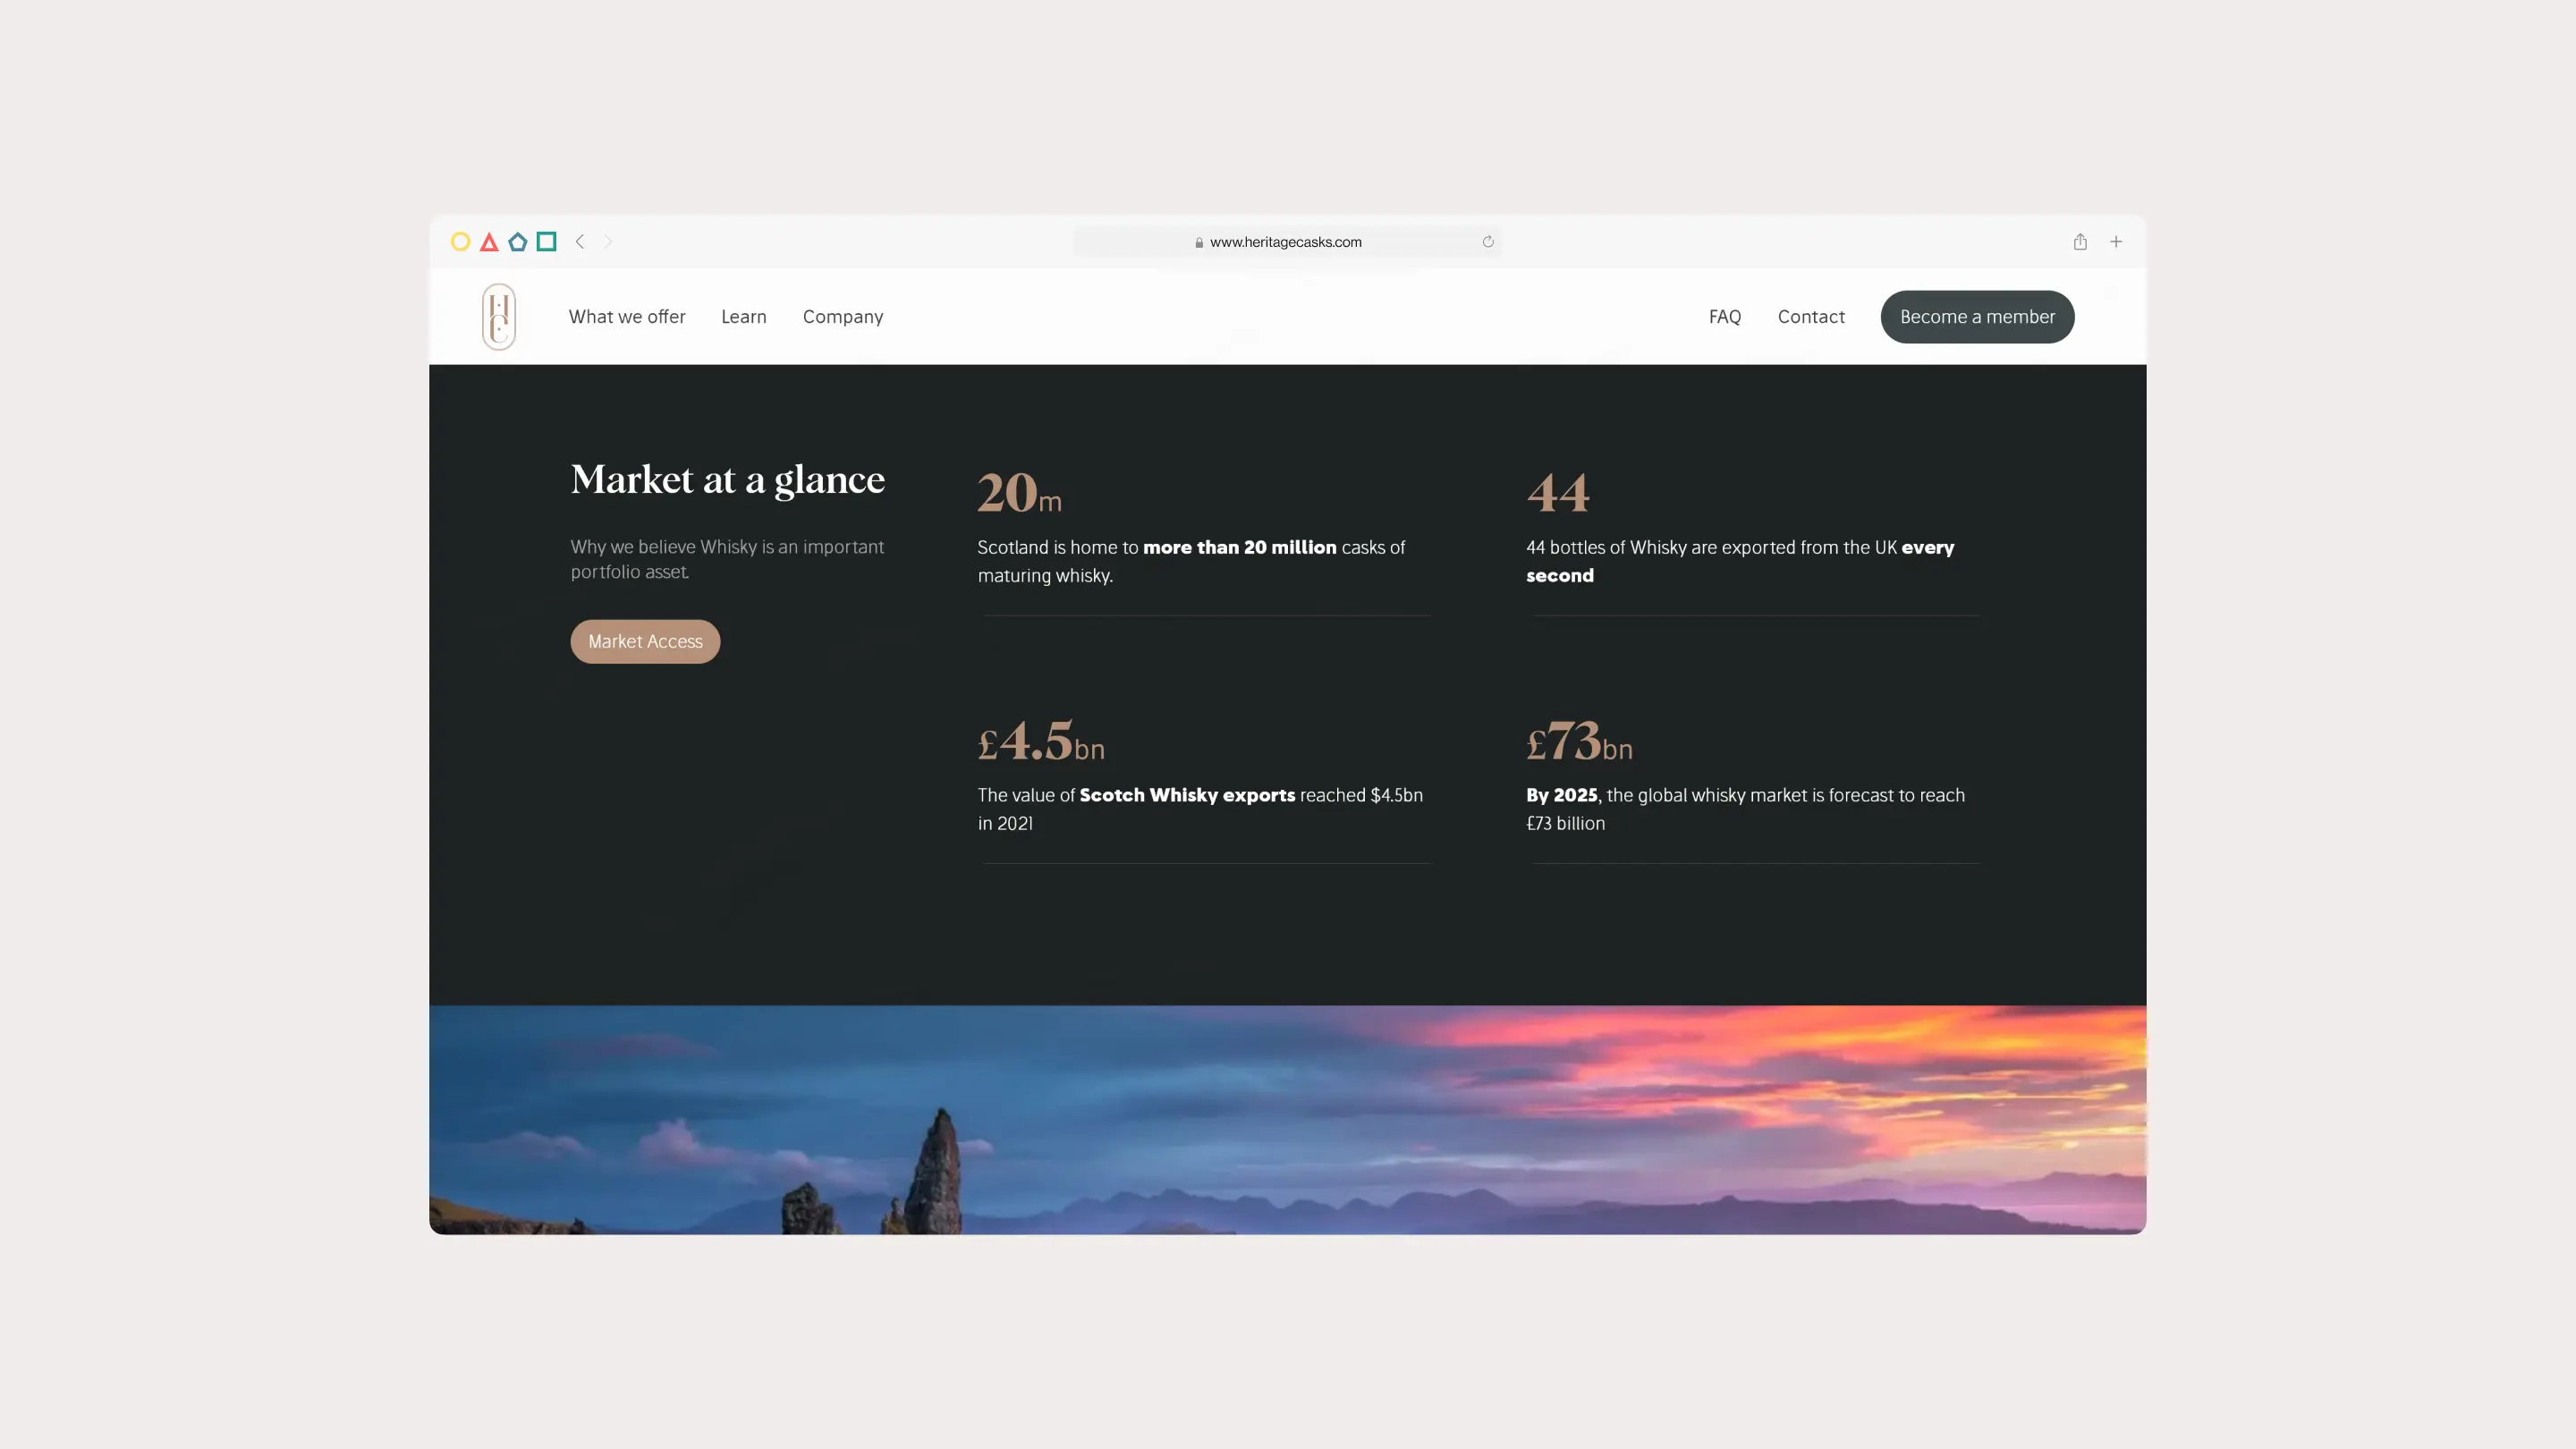
Task: Click the Heritage Casks HC logo
Action: [x=499, y=316]
